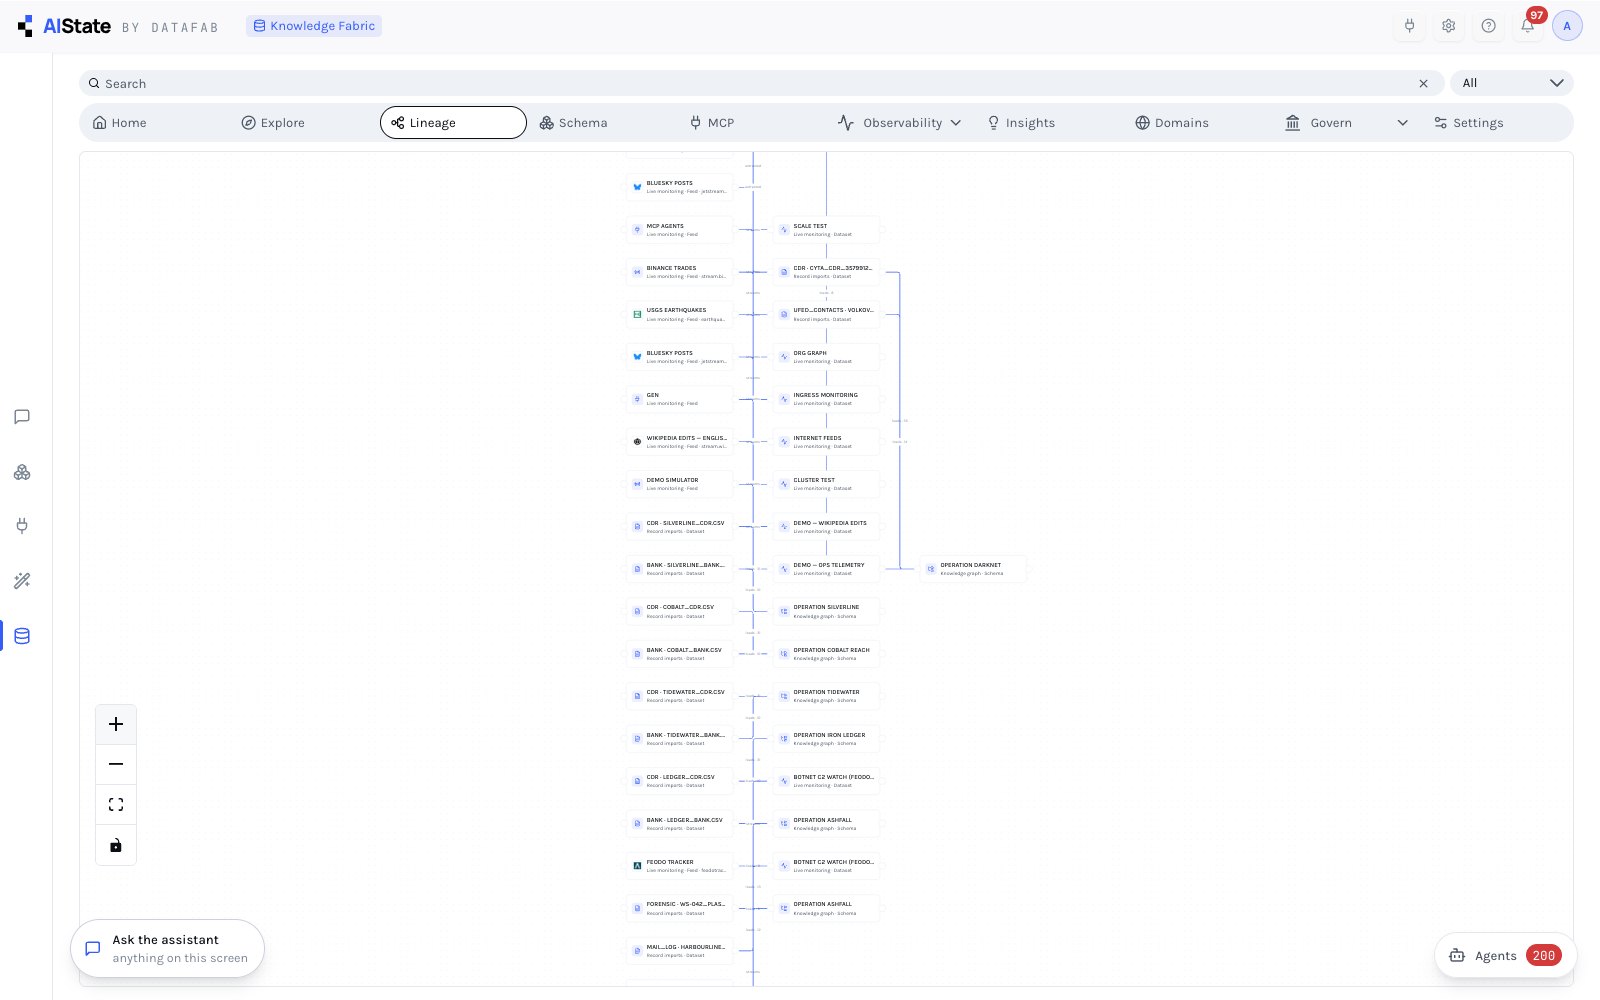The width and height of the screenshot is (1600, 1000).
Task: Open the Knowledge Fabric badge
Action: point(314,26)
